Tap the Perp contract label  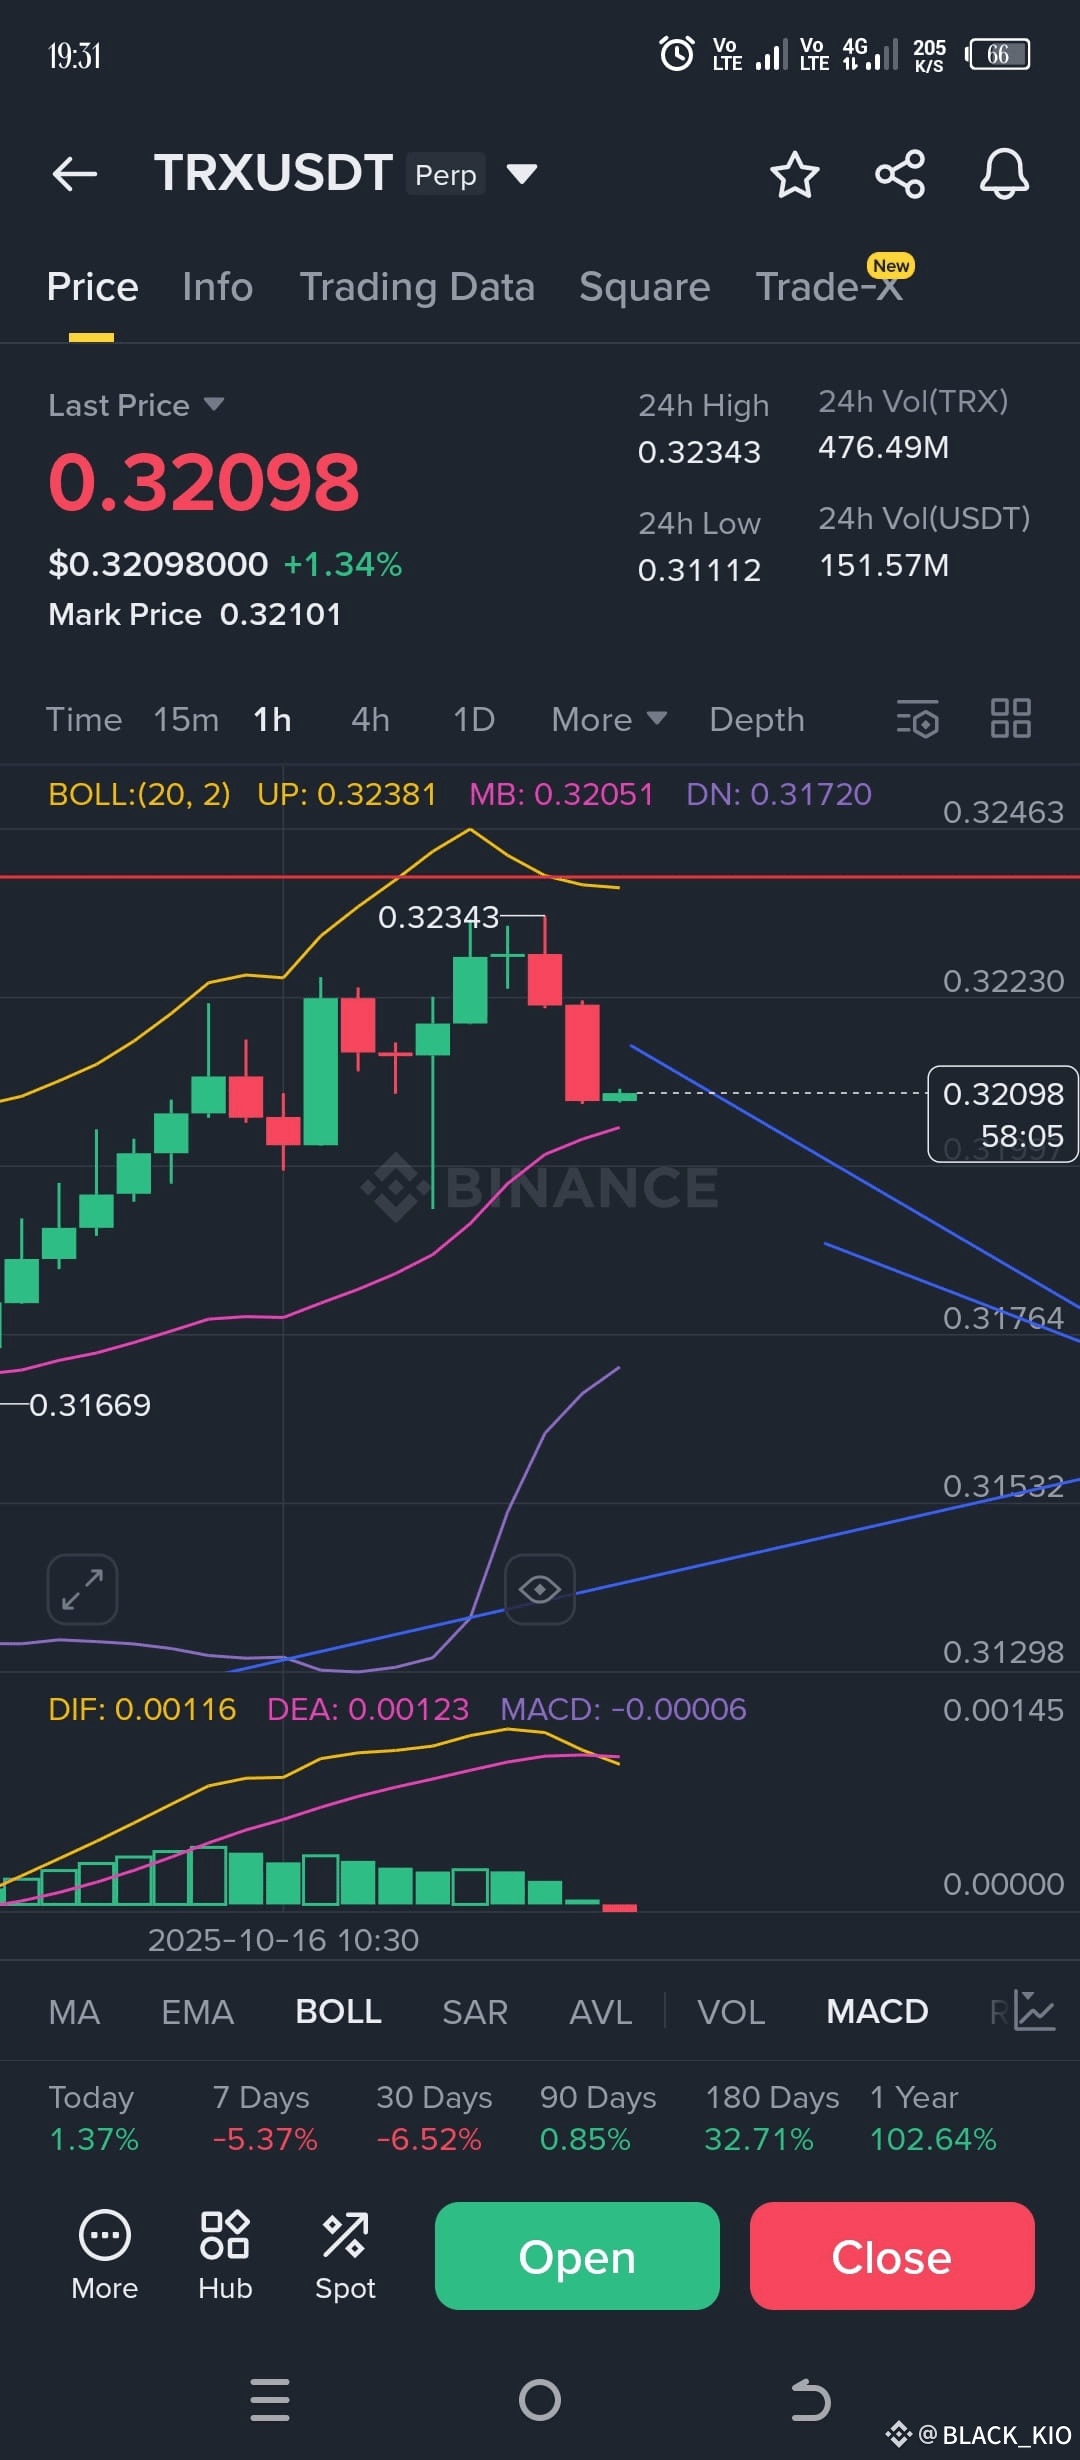pyautogui.click(x=446, y=174)
